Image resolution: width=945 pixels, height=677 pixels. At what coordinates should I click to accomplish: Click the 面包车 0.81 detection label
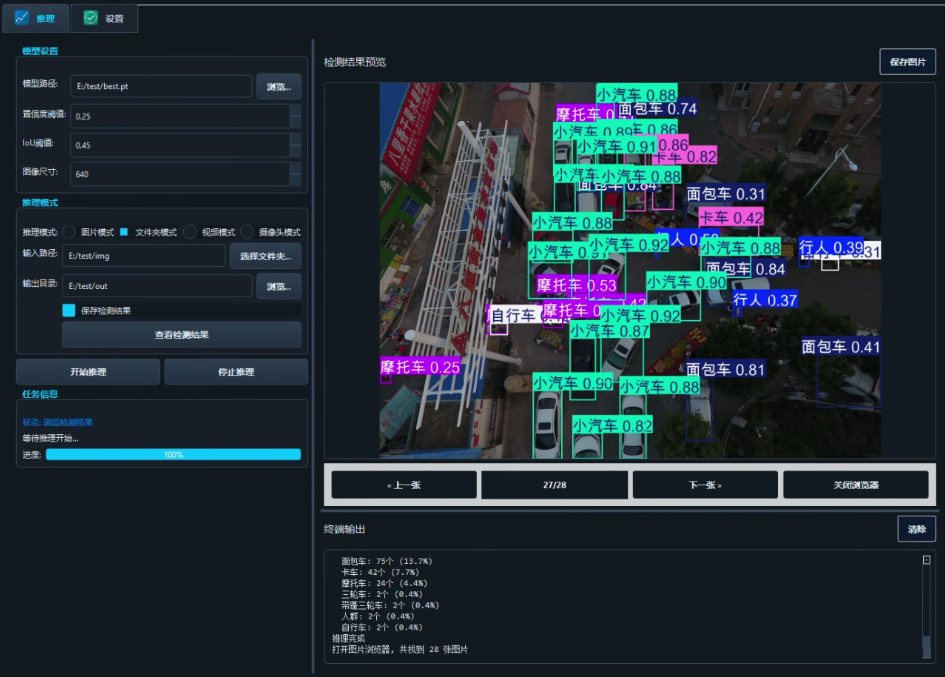tap(725, 369)
